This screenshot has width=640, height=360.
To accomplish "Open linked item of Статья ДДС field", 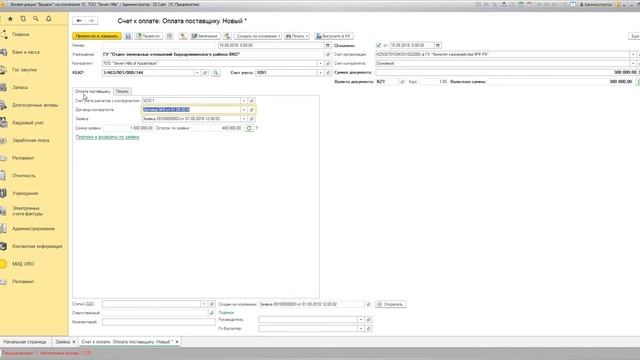I will (211, 304).
